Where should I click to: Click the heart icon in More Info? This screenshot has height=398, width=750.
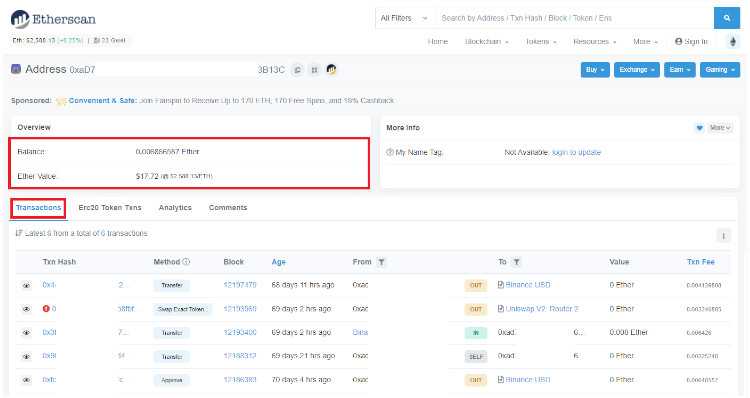(x=699, y=128)
